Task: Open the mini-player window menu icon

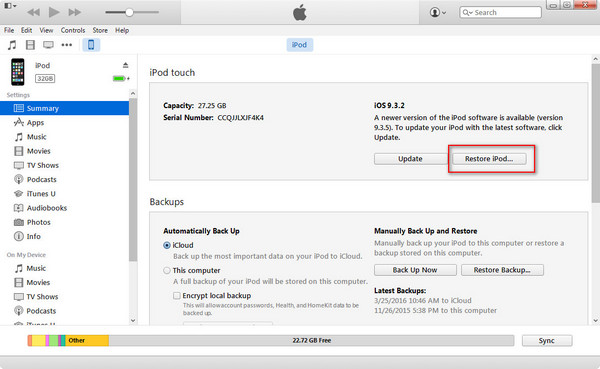Action: point(10,6)
